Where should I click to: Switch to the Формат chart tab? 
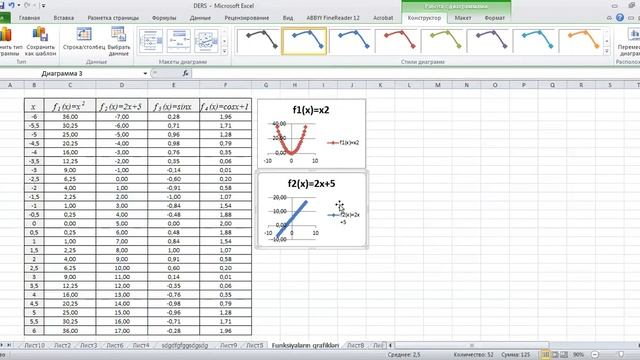tap(495, 18)
